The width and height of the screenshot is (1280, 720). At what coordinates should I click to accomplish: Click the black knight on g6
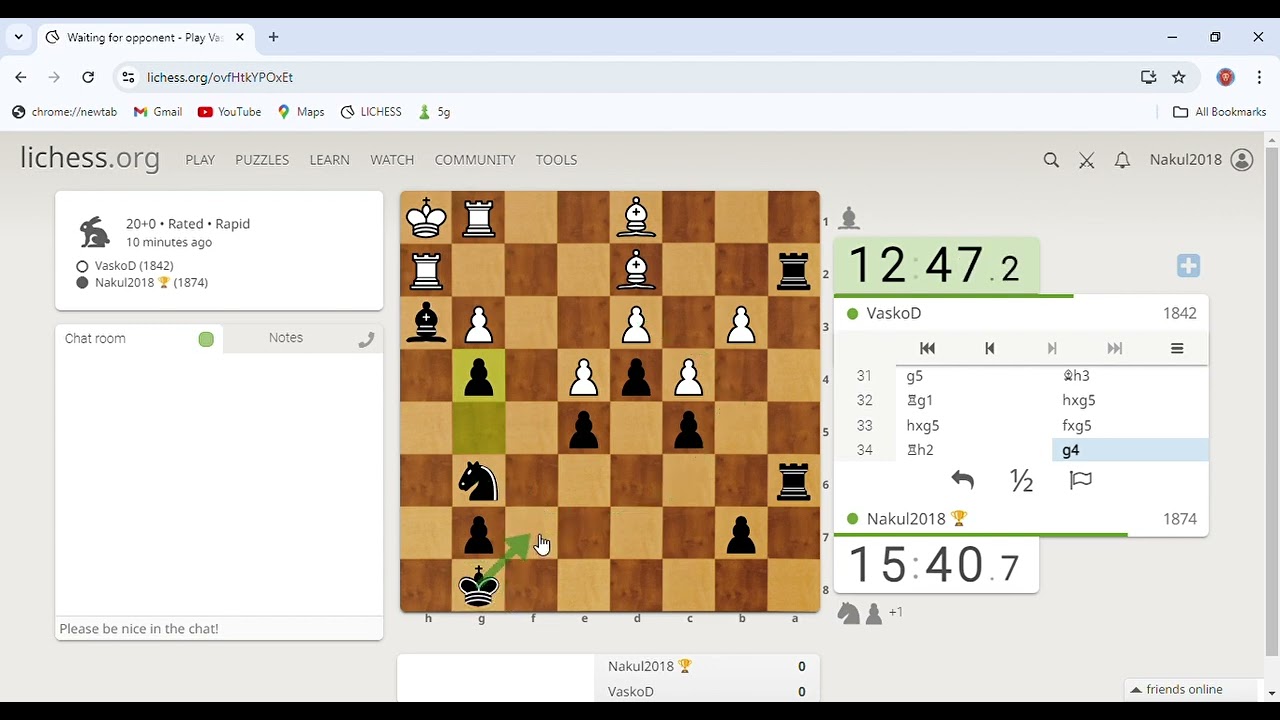click(x=479, y=481)
